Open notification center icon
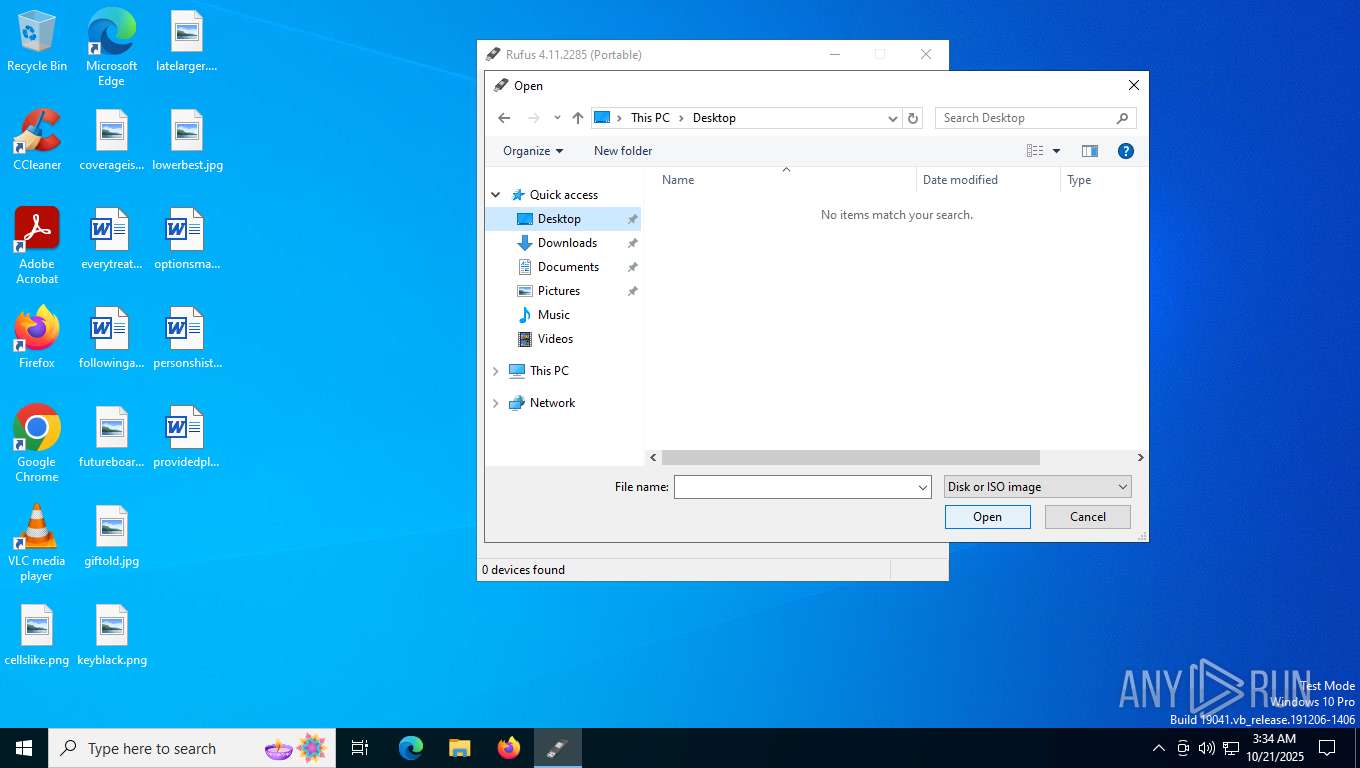The width and height of the screenshot is (1360, 768). click(1327, 748)
